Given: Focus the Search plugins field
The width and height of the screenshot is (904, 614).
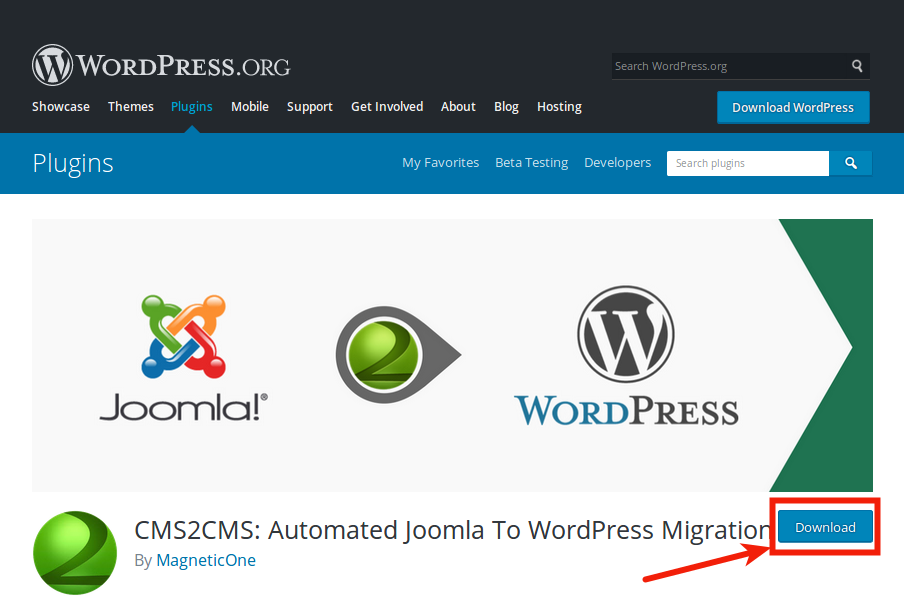Looking at the screenshot, I should pos(748,163).
